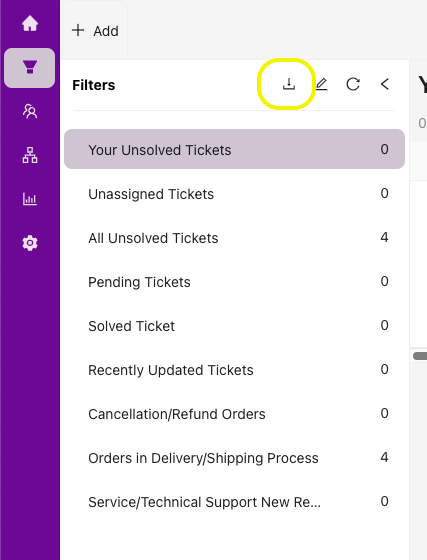Open Solved Ticket filter
This screenshot has height=560, width=427.
(x=235, y=326)
